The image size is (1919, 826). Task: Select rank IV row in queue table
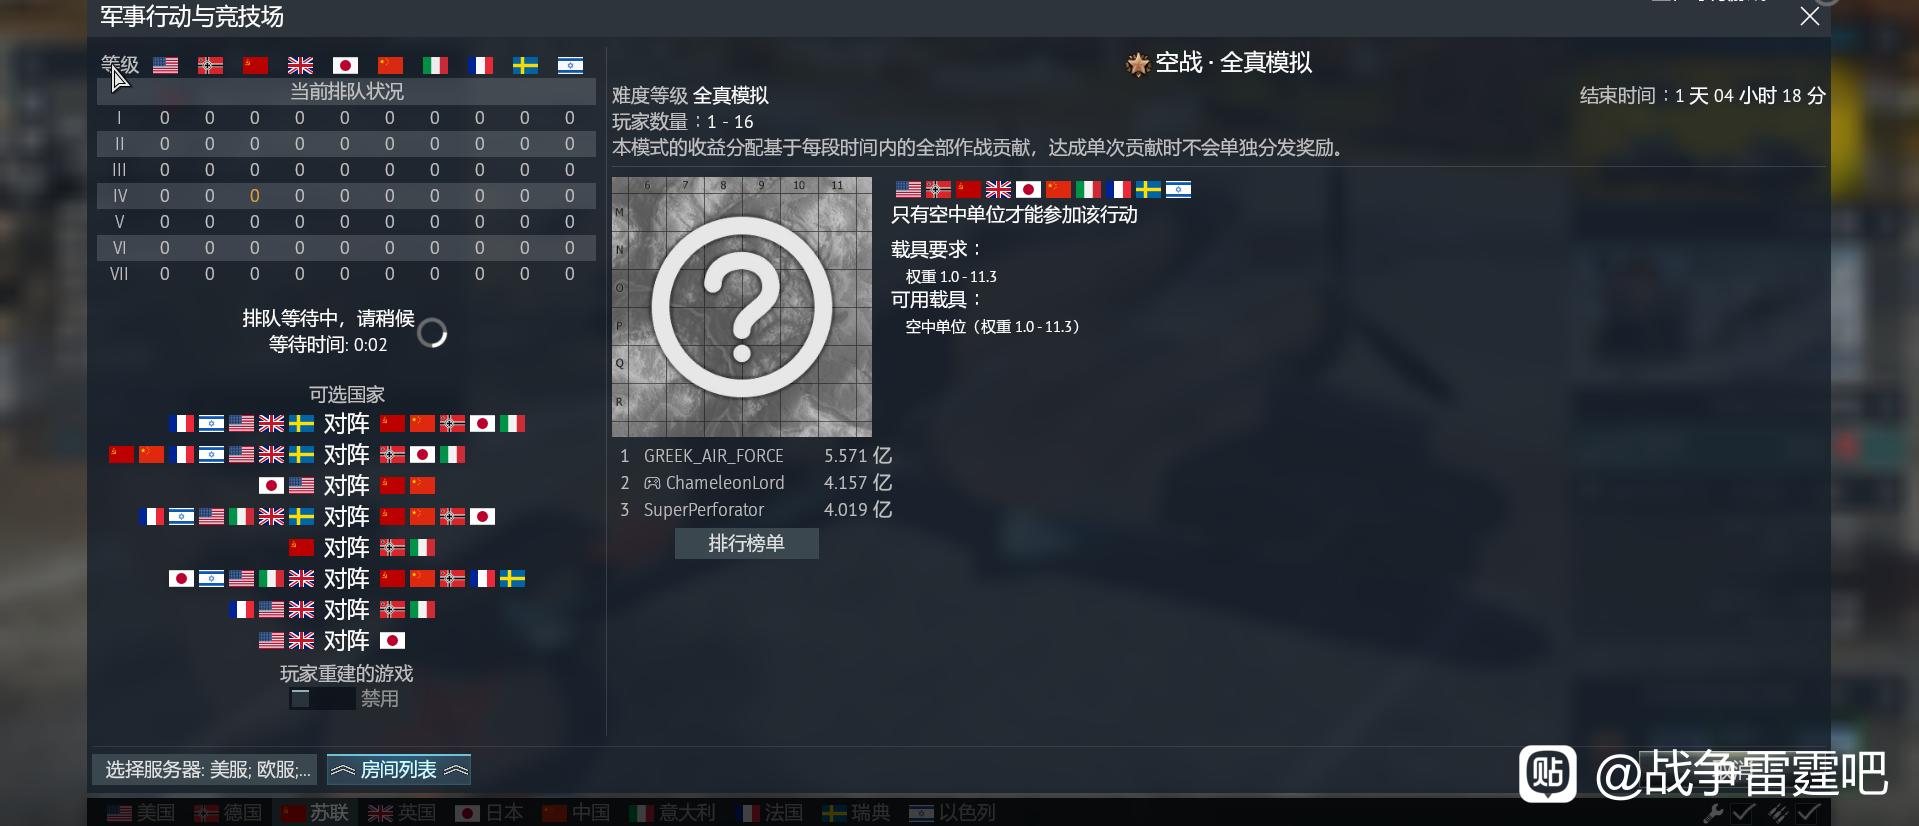pos(346,196)
